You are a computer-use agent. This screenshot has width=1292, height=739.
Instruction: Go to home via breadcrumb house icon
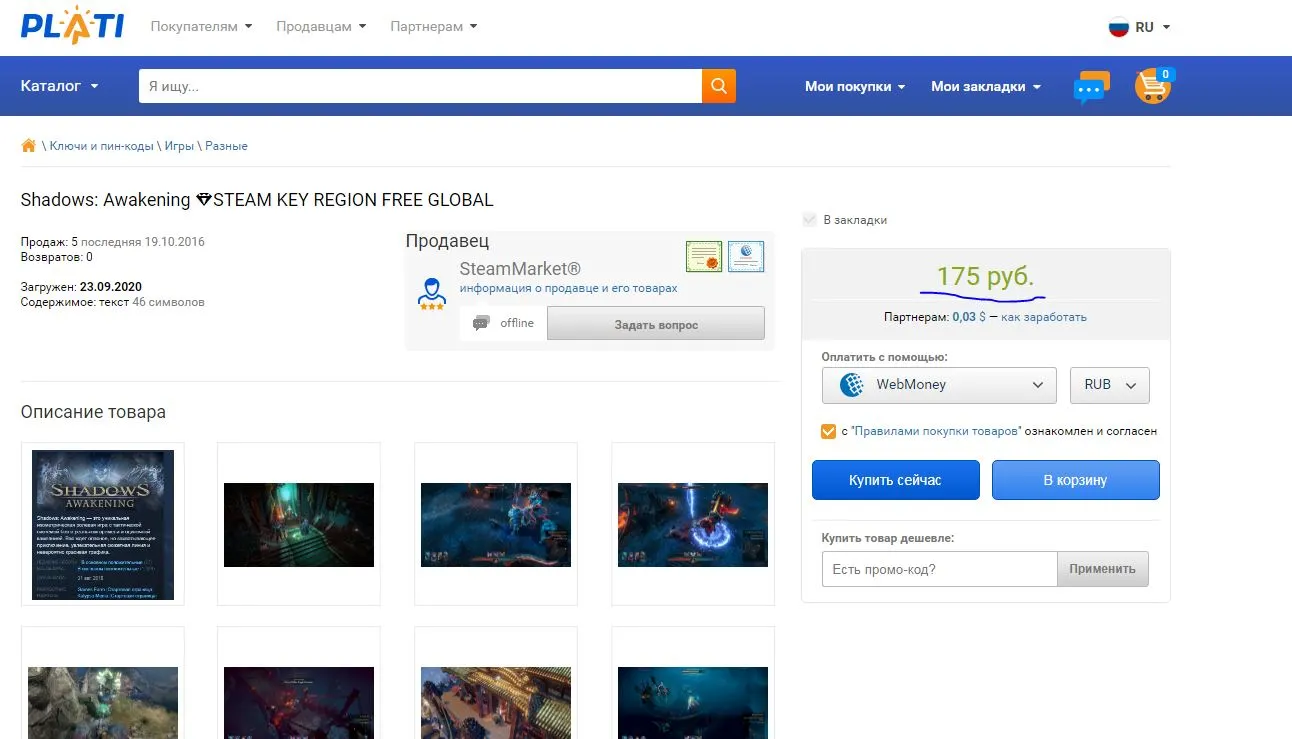28,146
